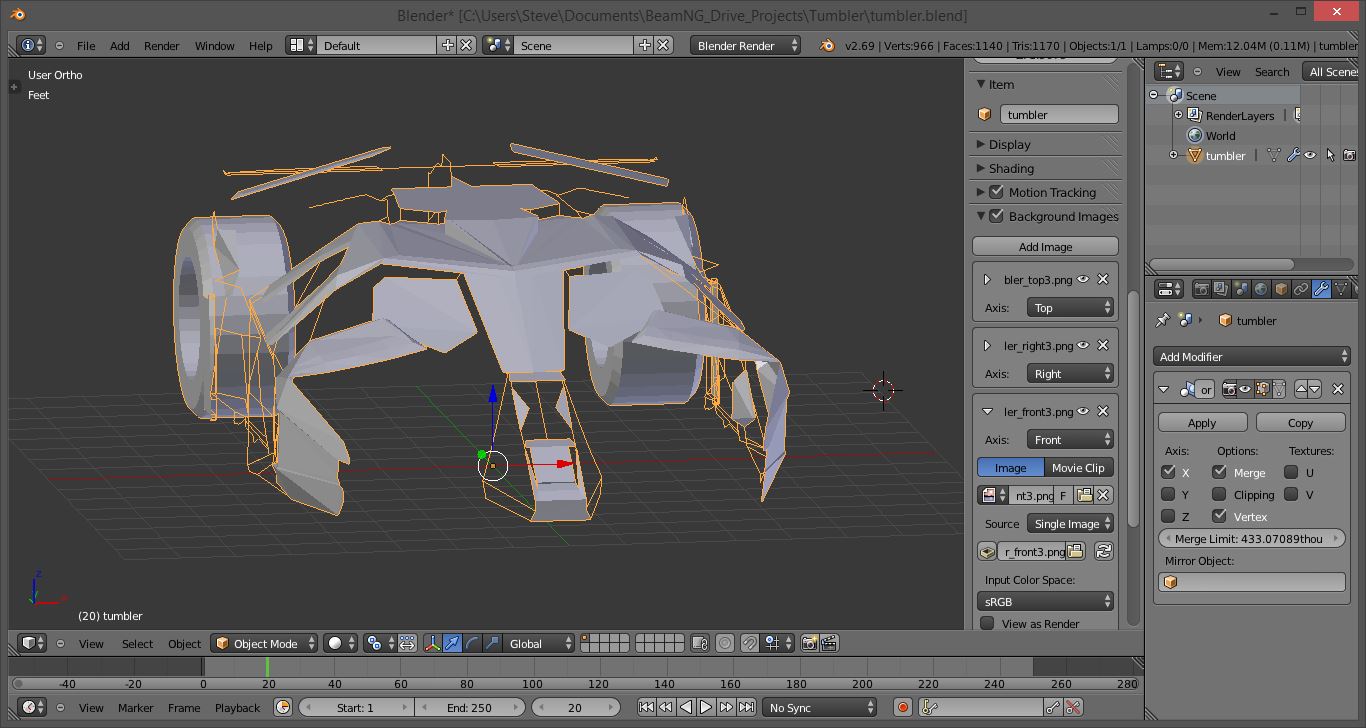The height and width of the screenshot is (728, 1366).
Task: Toggle the Merge option checkbox
Action: (1219, 472)
